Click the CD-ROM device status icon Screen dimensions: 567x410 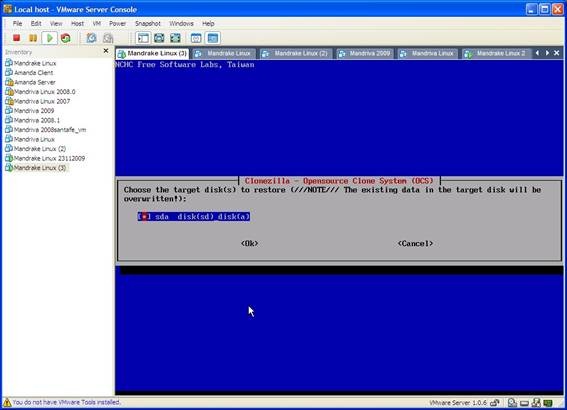[512, 402]
